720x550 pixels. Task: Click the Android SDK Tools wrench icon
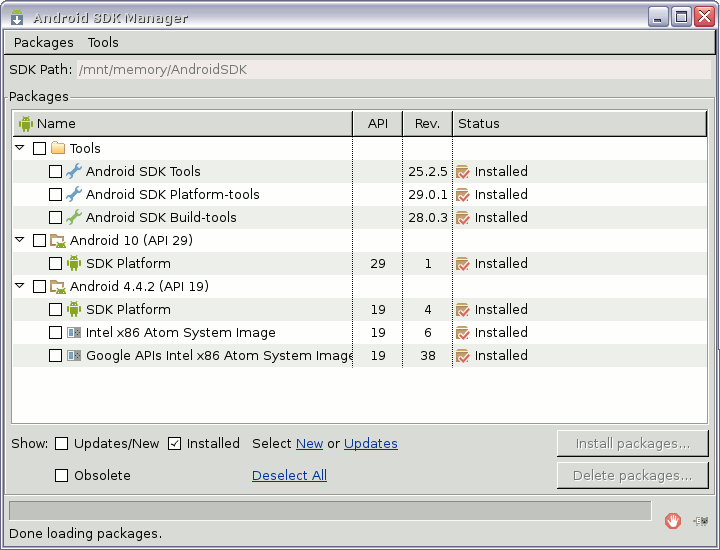[74, 171]
